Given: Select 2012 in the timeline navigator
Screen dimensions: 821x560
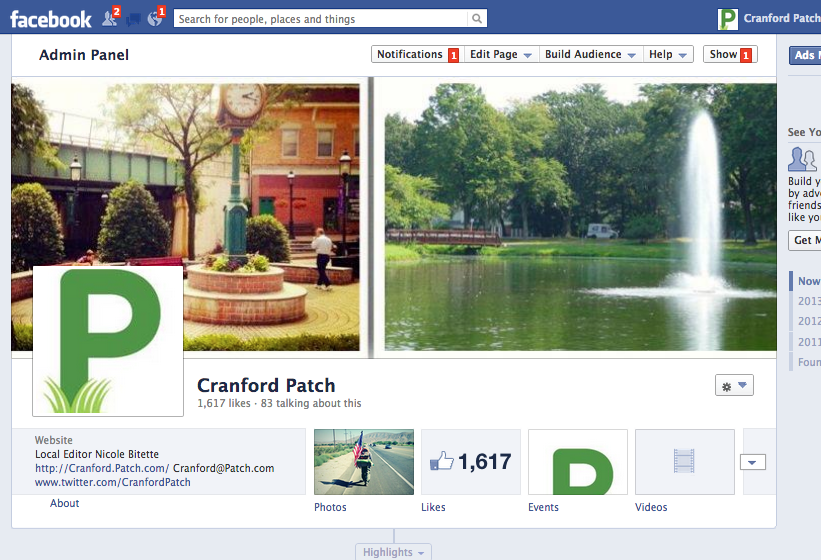Looking at the screenshot, I should pyautogui.click(x=809, y=321).
